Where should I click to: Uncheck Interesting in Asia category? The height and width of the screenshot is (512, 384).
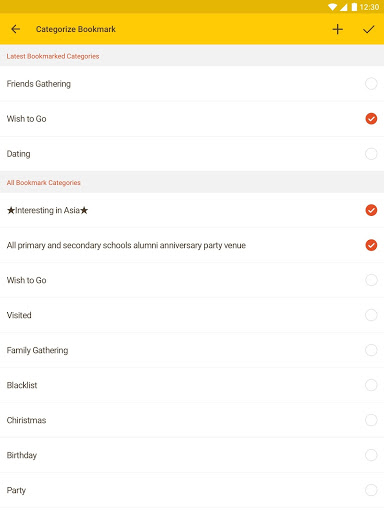371,210
